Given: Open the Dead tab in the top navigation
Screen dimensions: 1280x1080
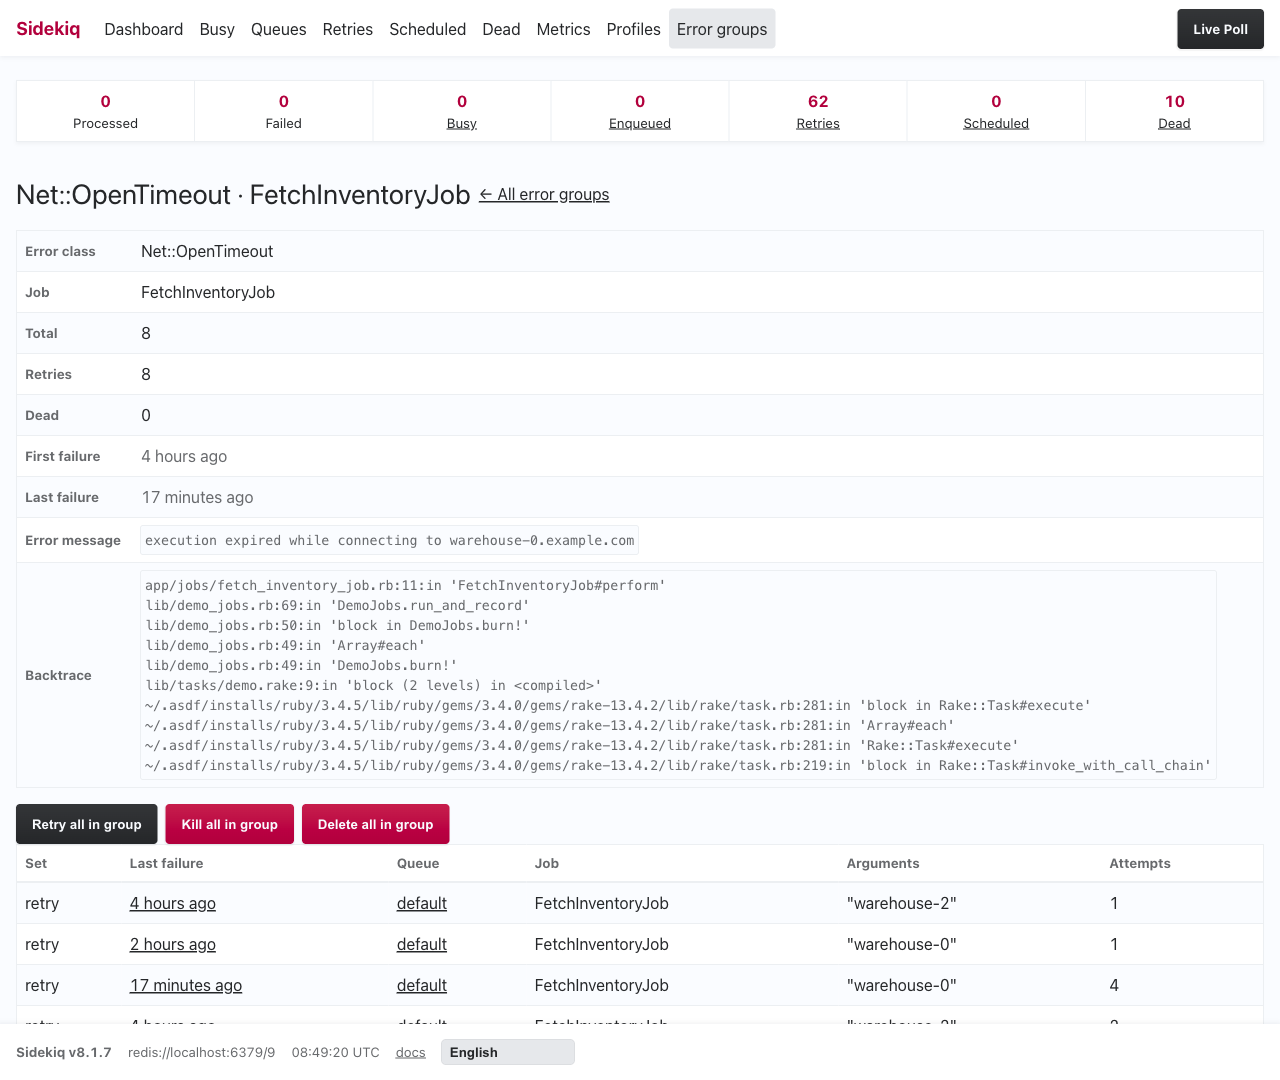Looking at the screenshot, I should coord(501,29).
